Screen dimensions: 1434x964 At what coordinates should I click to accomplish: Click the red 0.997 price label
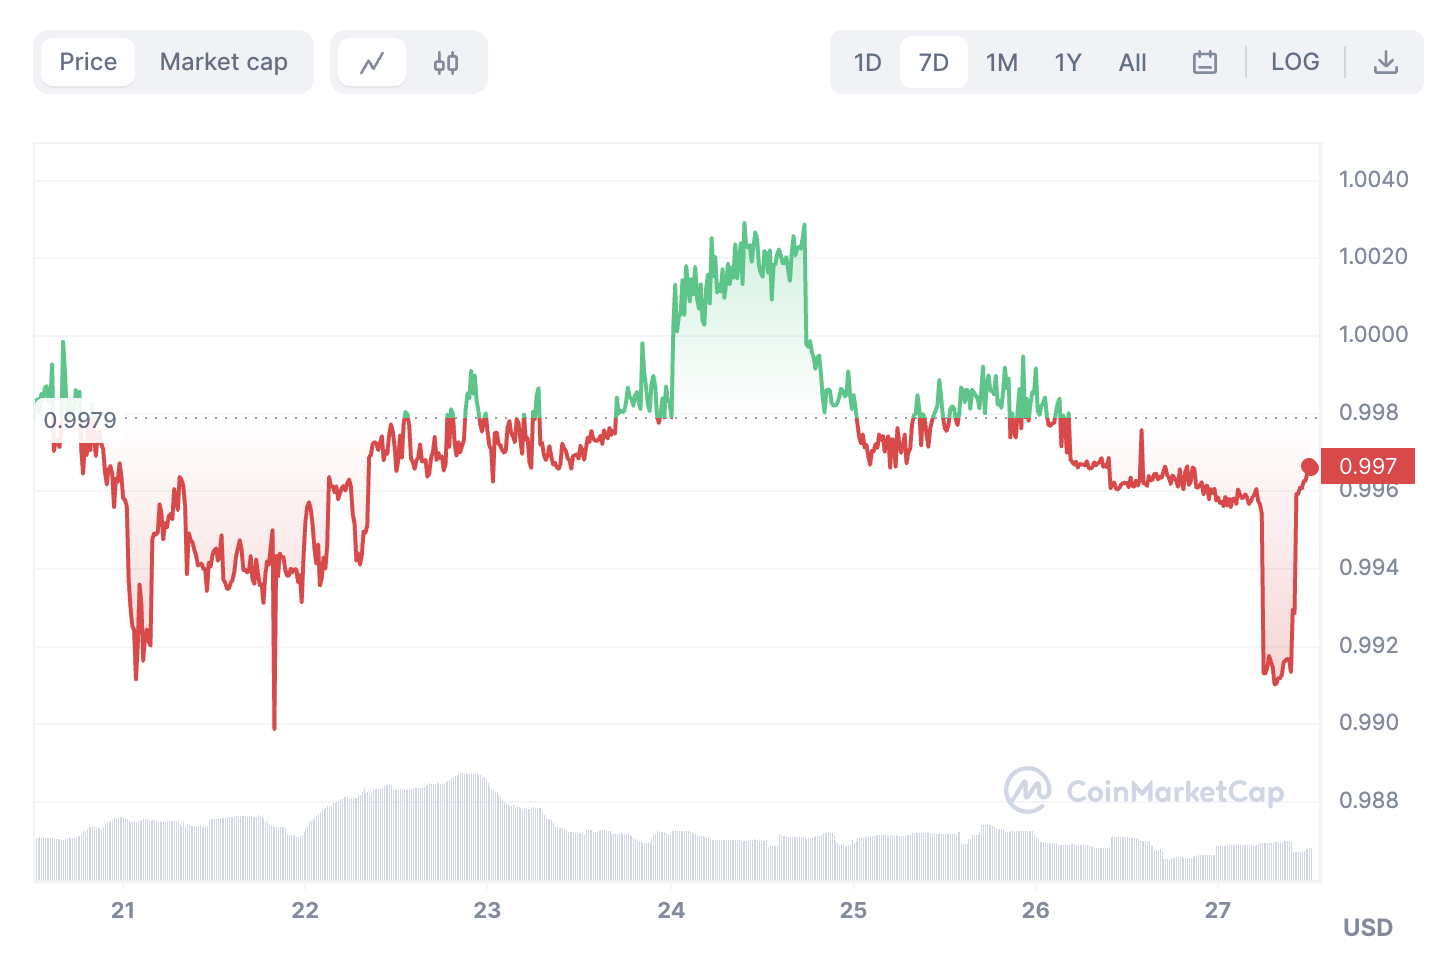click(1366, 465)
